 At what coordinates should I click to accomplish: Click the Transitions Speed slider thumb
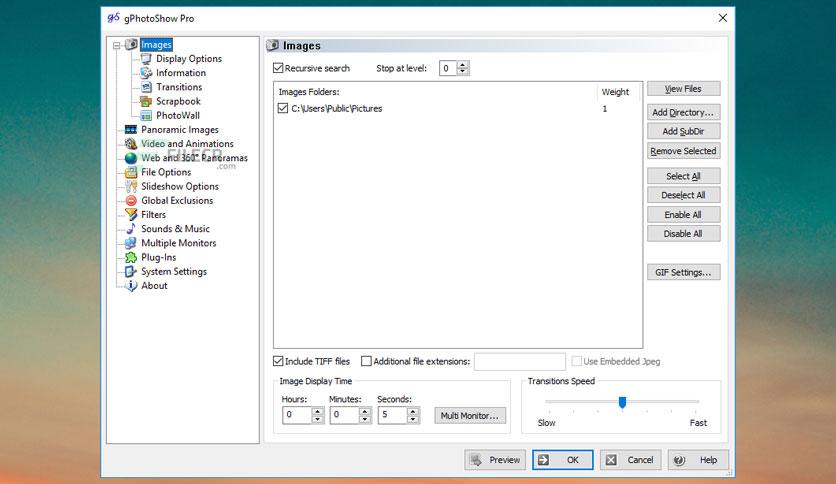coord(622,402)
